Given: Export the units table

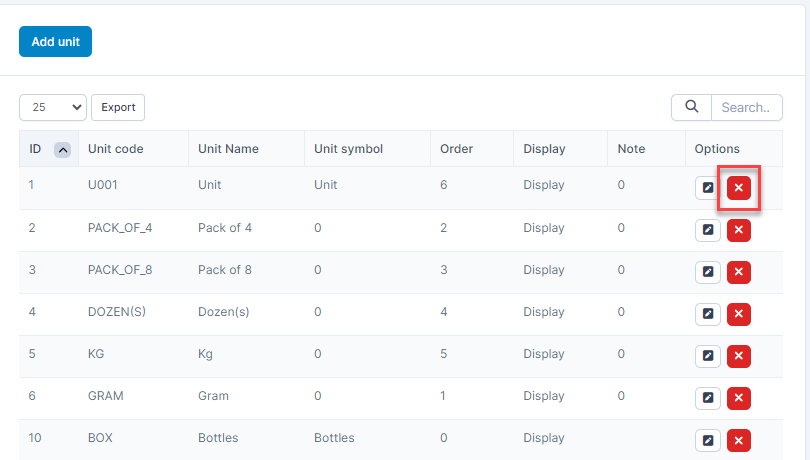Looking at the screenshot, I should click(118, 107).
